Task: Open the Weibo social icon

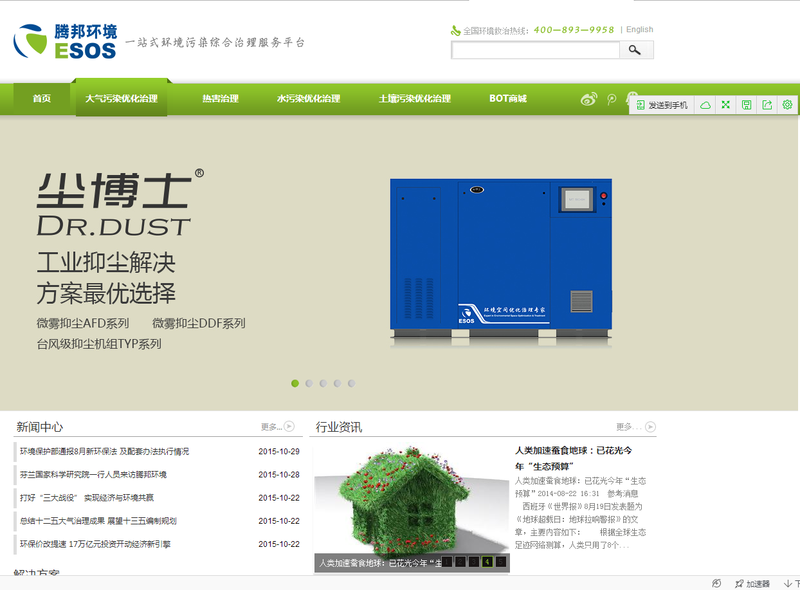Action: click(x=588, y=99)
